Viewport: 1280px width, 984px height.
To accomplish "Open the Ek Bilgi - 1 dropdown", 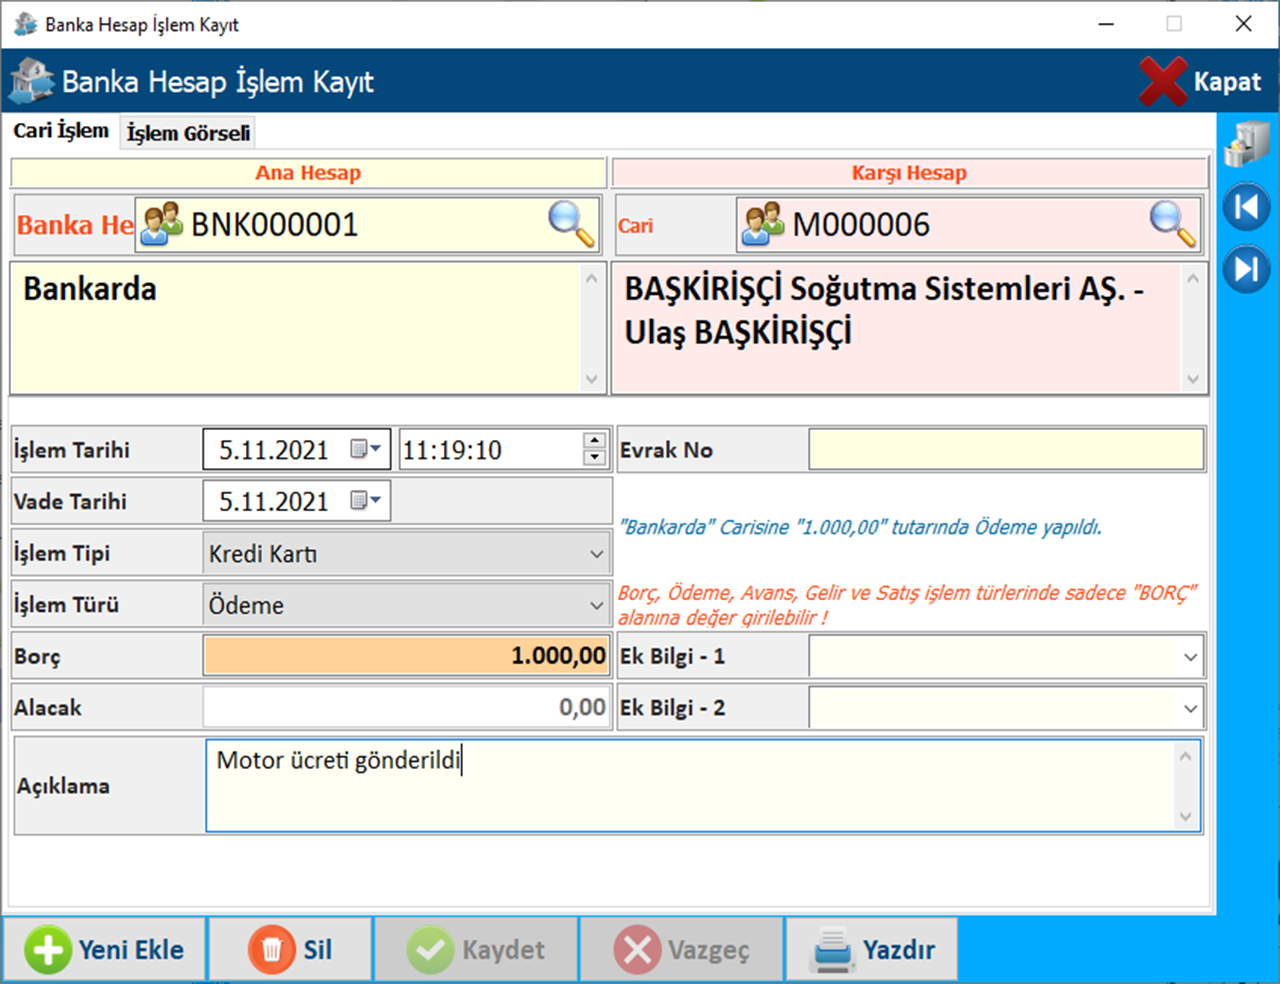I will 1190,657.
